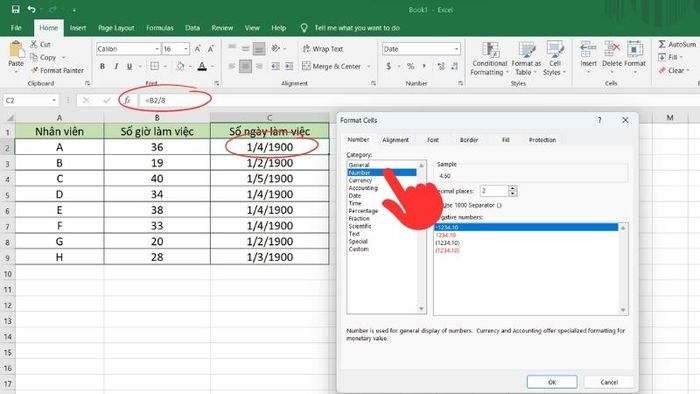
Task: Apply fill color with paint bucket icon
Action: click(180, 66)
